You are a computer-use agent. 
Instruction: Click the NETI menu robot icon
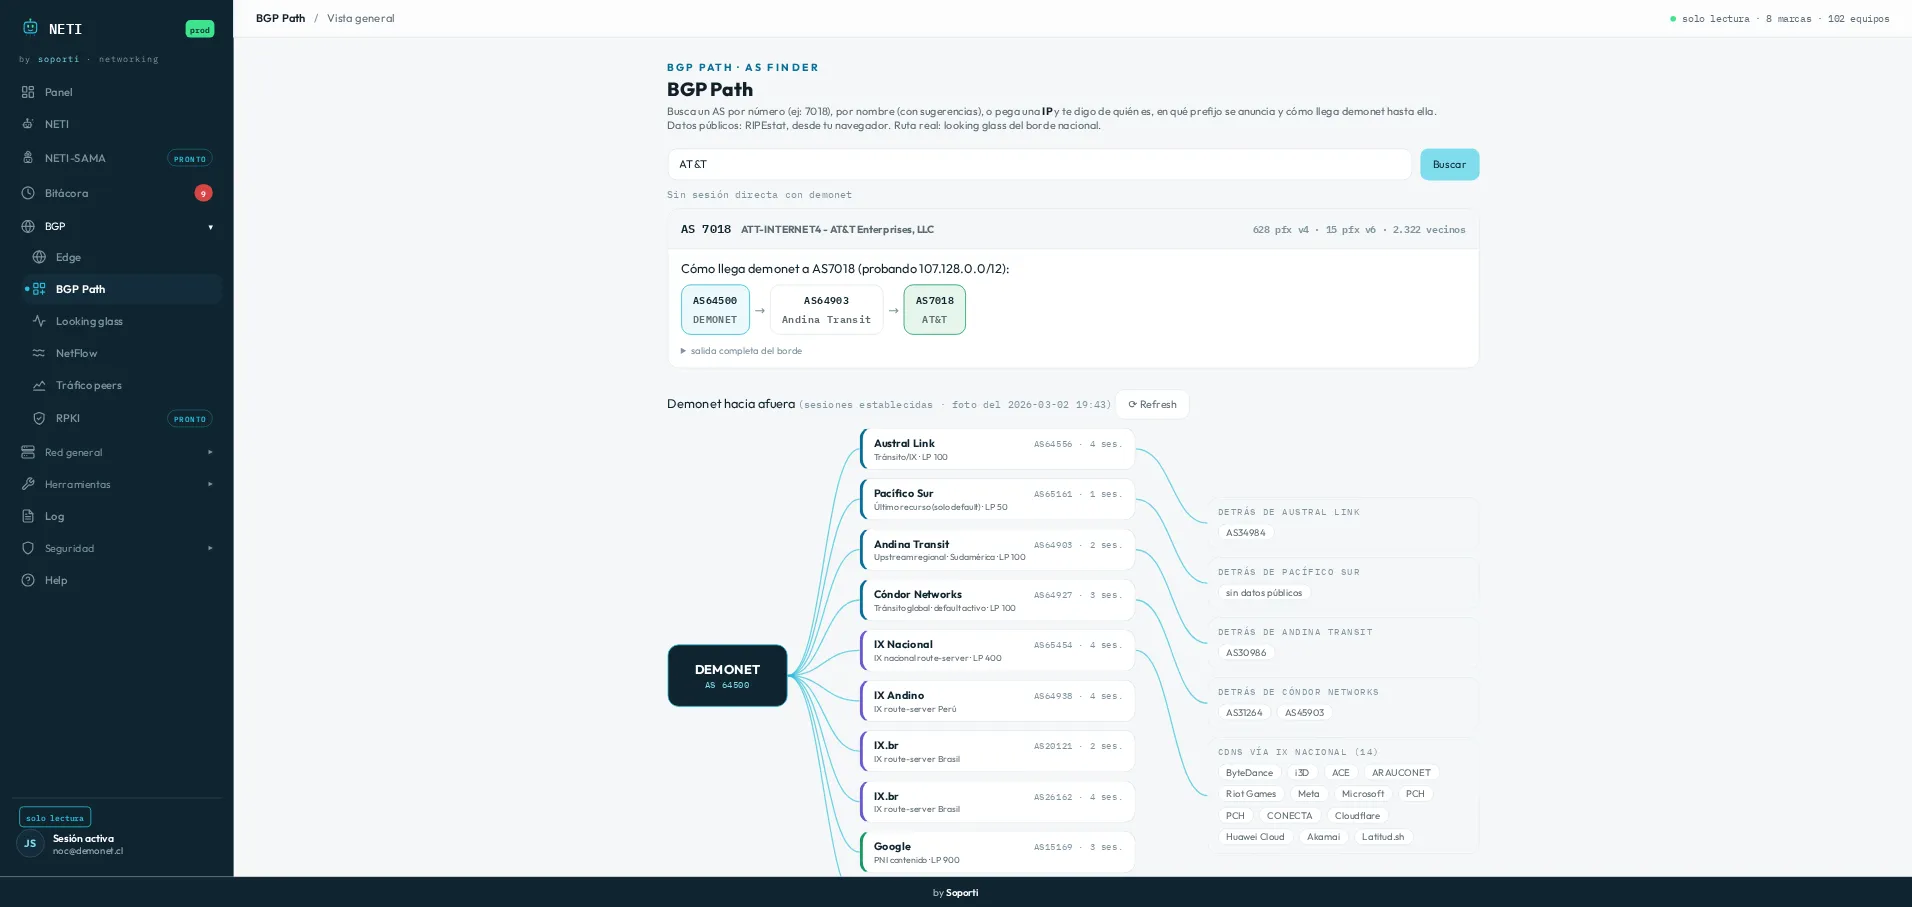pos(28,124)
